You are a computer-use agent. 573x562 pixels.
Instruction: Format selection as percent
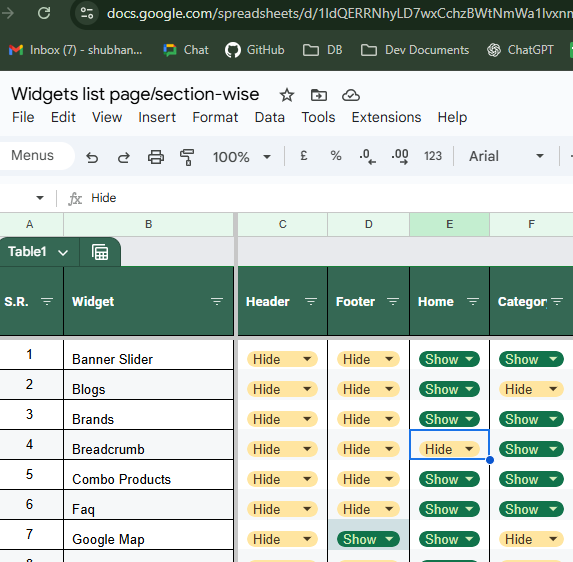pos(336,156)
